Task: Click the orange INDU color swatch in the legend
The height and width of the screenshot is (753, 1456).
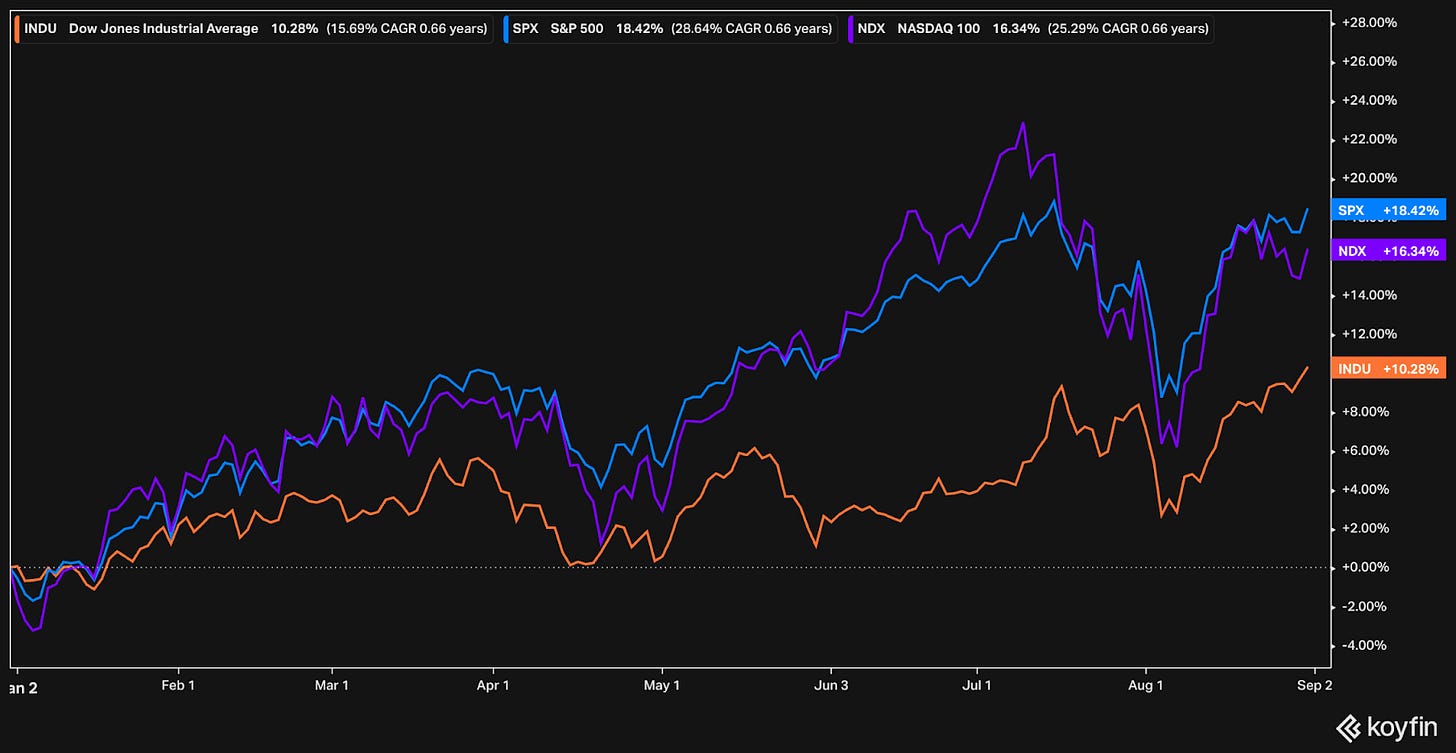Action: pyautogui.click(x=16, y=29)
